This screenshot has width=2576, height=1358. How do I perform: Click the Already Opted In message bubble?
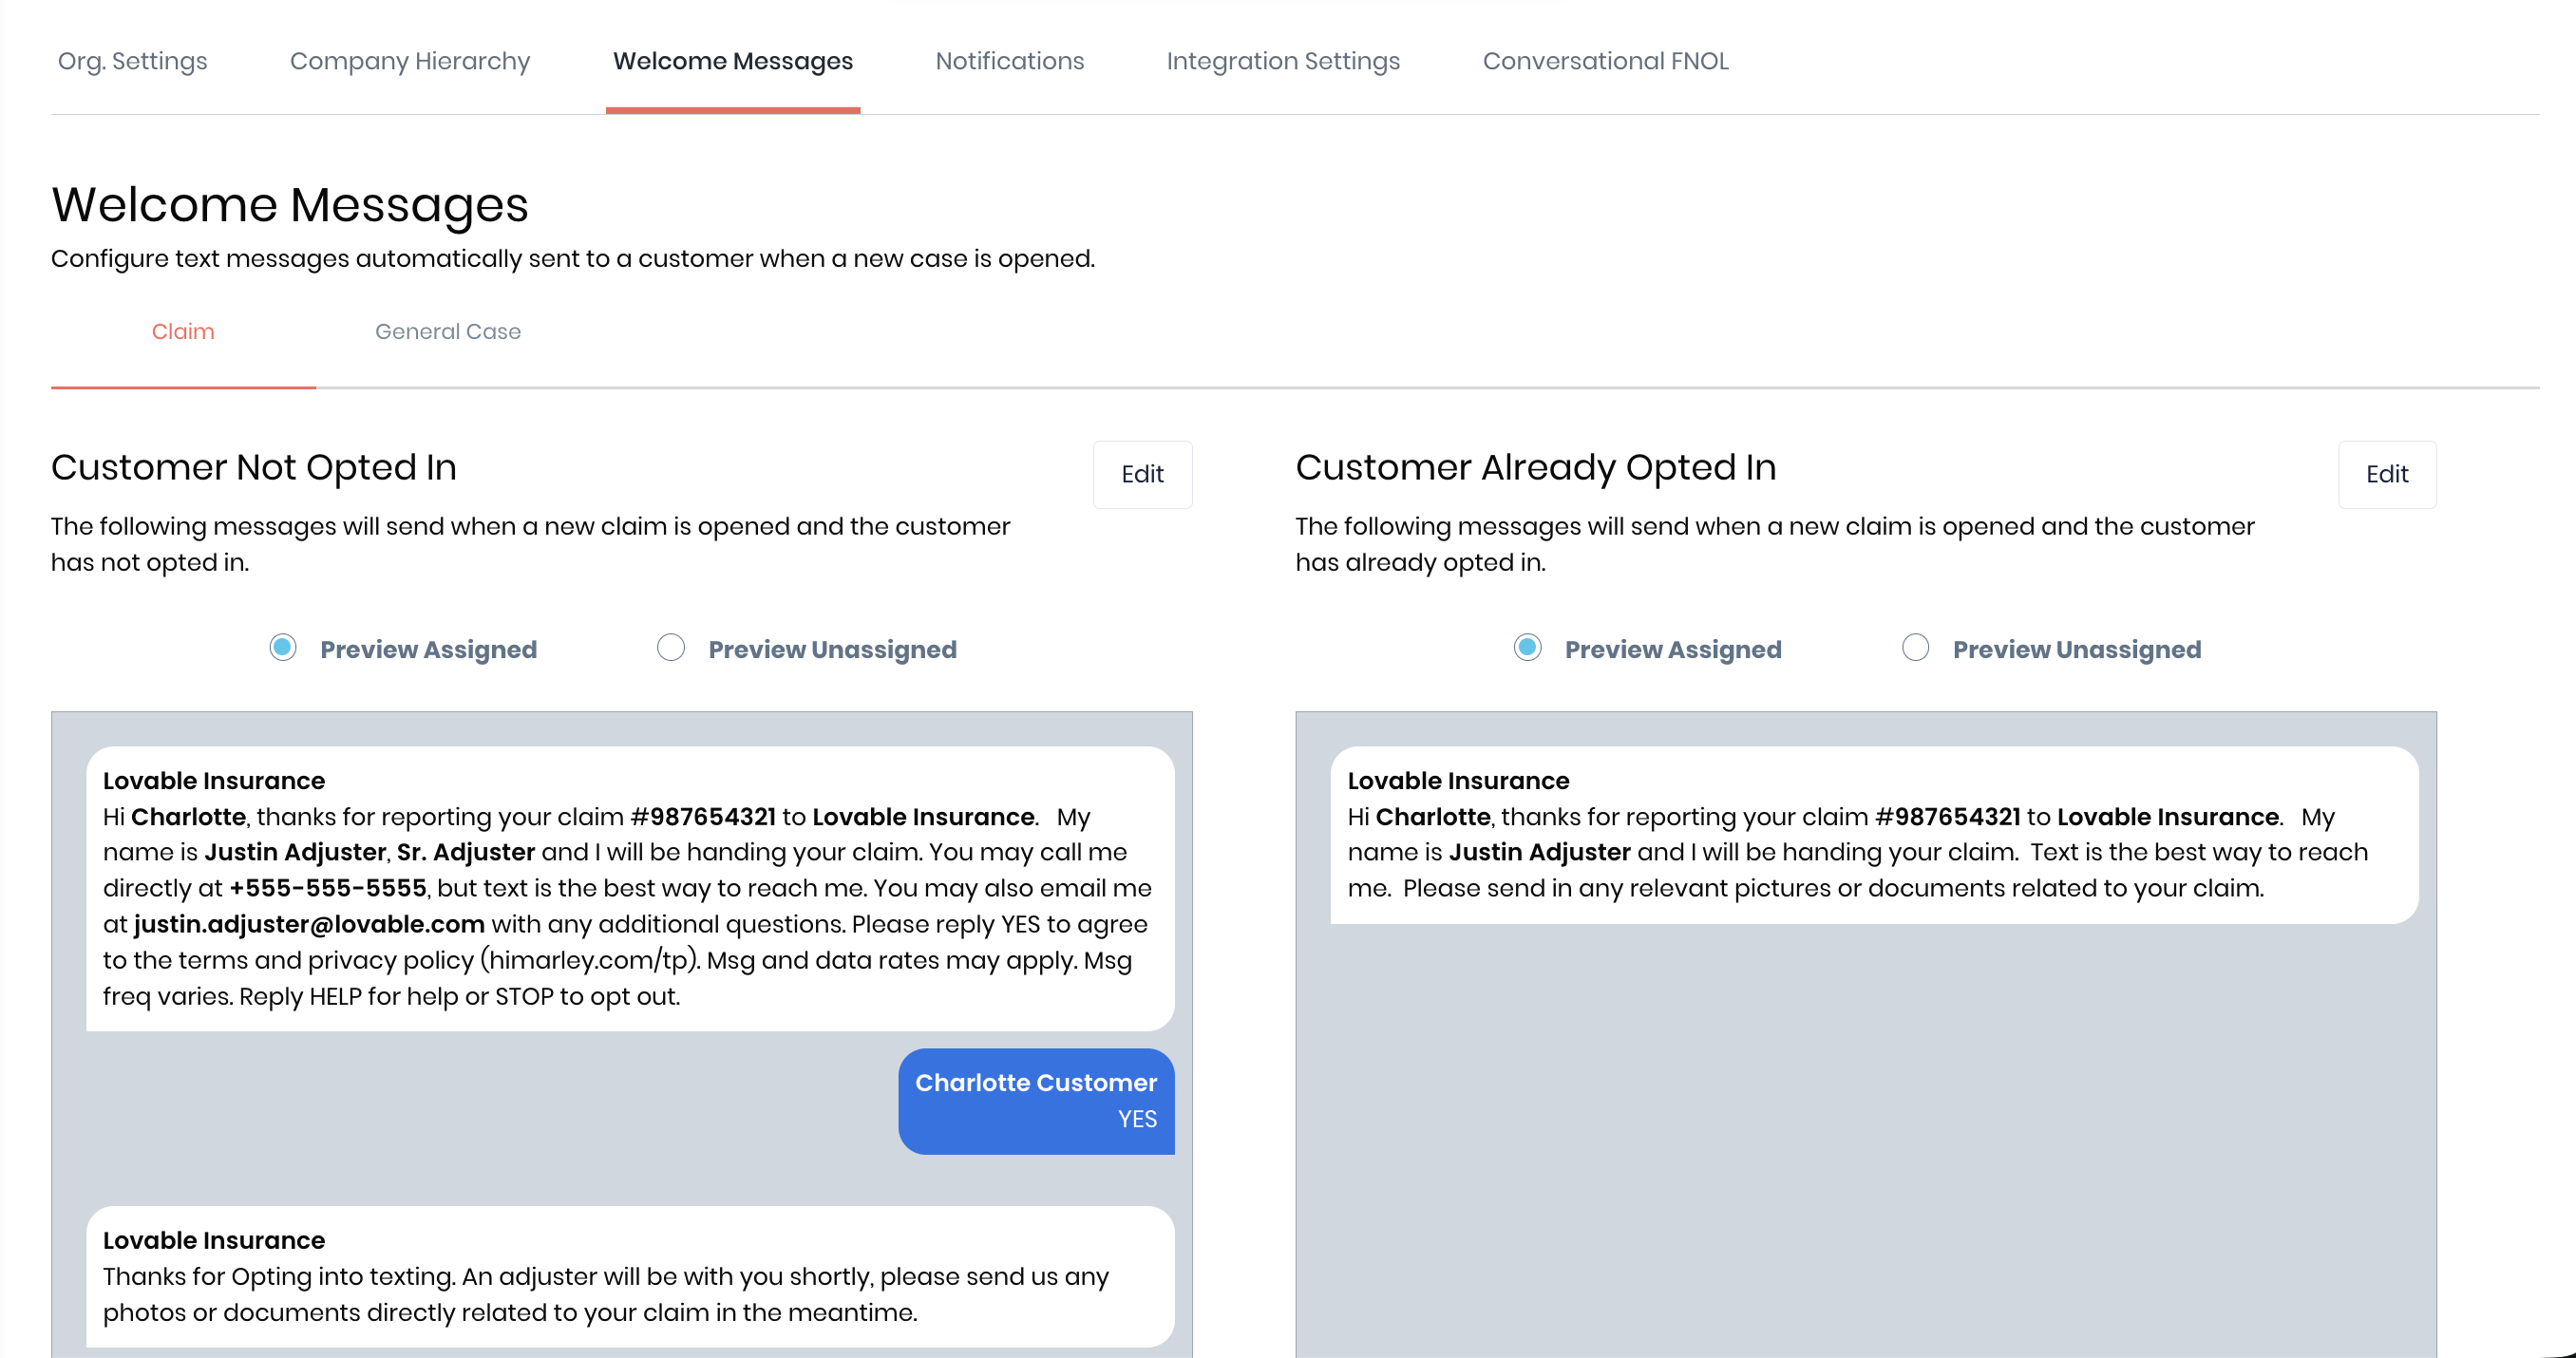click(1873, 834)
